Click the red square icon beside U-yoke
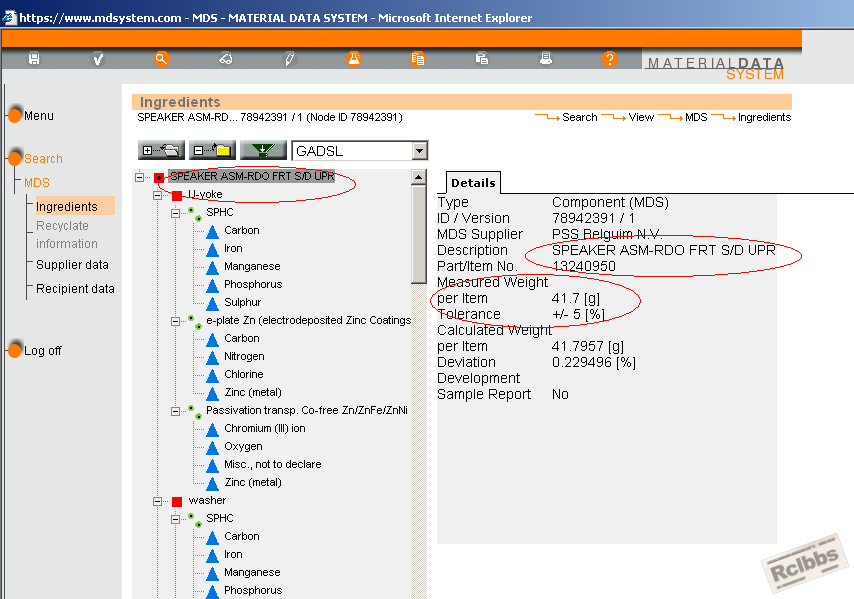Screen dimensions: 854x599 pyautogui.click(x=177, y=195)
